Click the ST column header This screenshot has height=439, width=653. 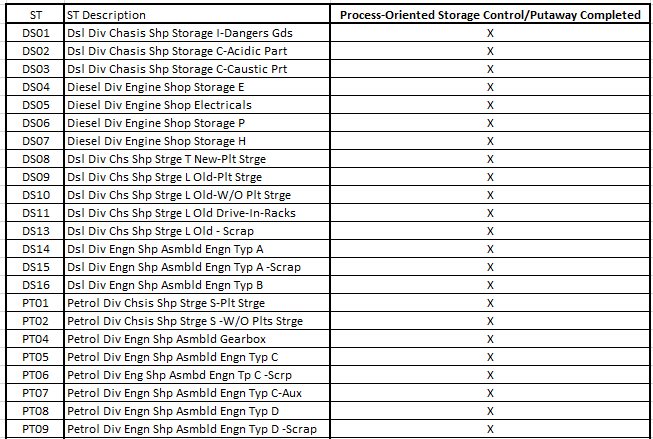[x=35, y=15]
